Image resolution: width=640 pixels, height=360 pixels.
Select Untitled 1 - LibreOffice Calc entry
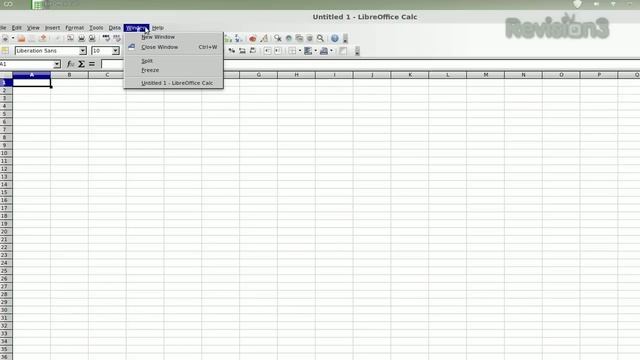click(x=177, y=83)
